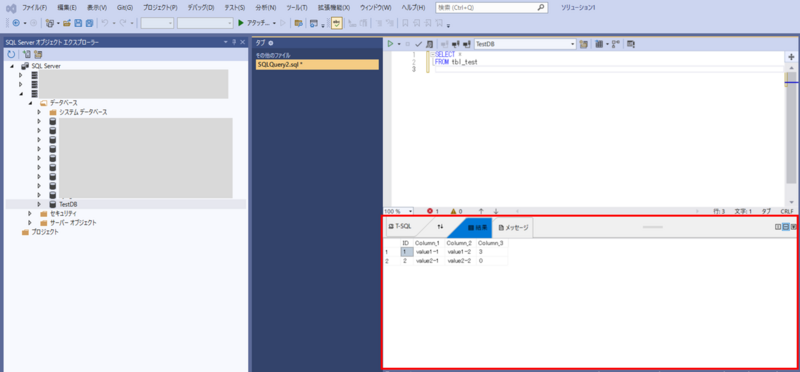Open the ツール(T) menu
The image size is (800, 372).
click(x=297, y=8)
